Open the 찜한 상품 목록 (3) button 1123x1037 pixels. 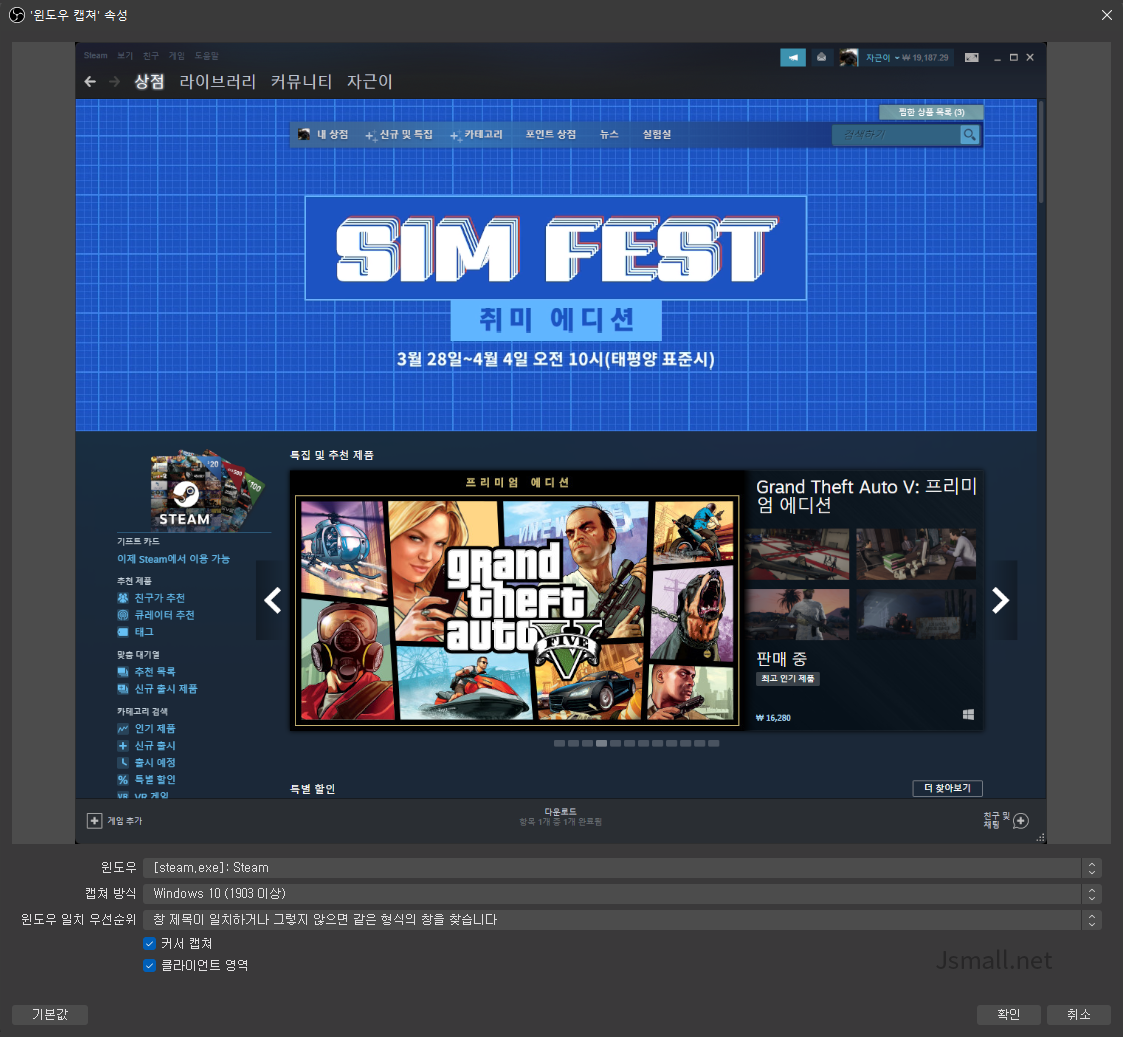(x=931, y=112)
